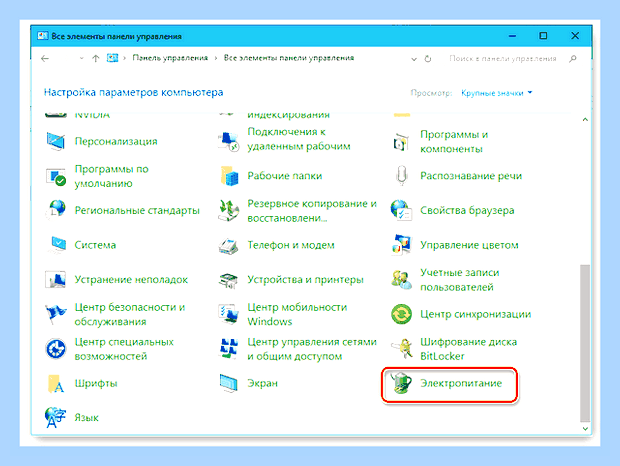Click the Центр безопасности и обслуживания flag icon

pyautogui.click(x=55, y=314)
